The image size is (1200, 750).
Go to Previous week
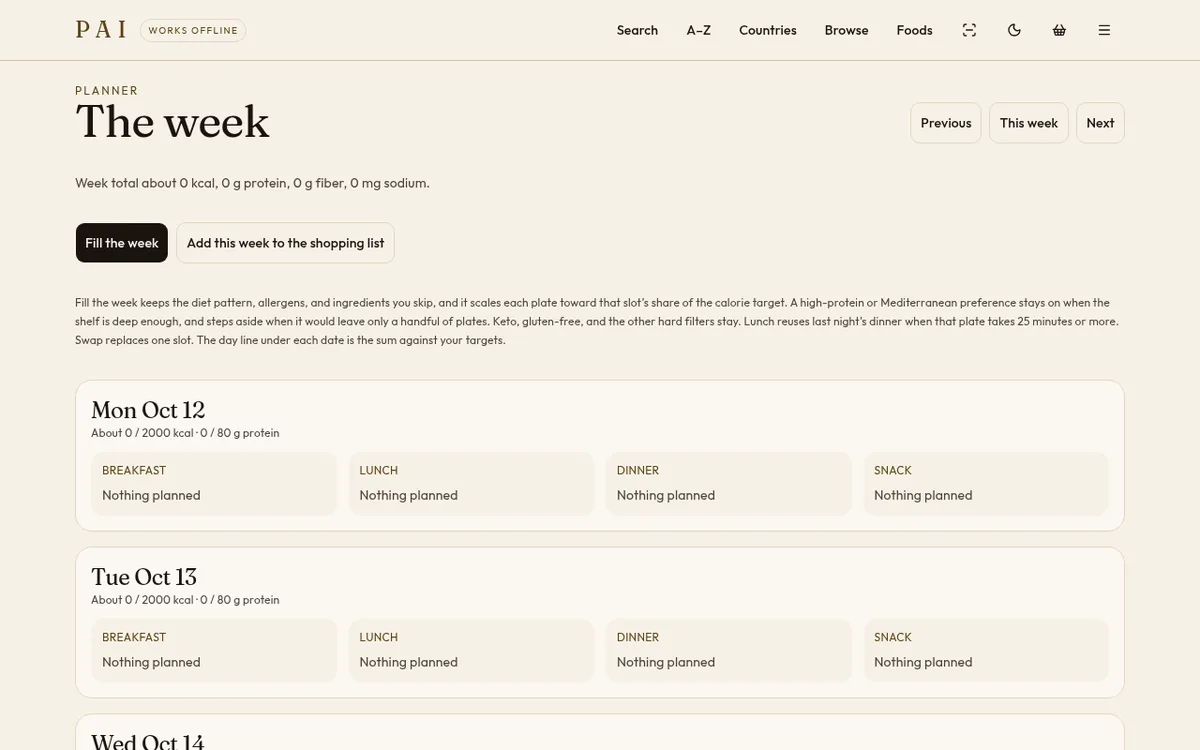pos(946,123)
